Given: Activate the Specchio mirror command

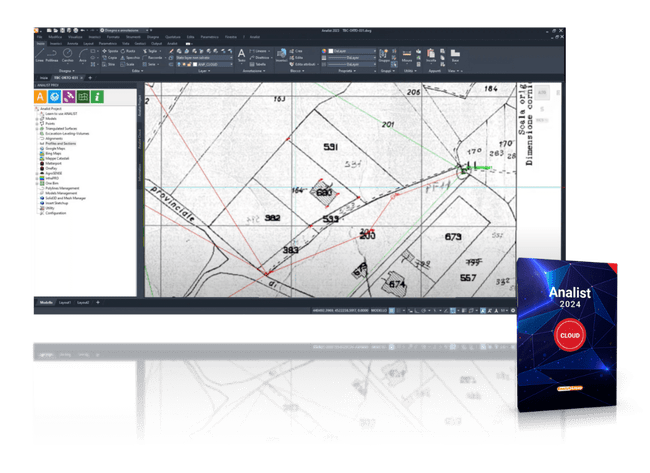Looking at the screenshot, I should [x=131, y=58].
